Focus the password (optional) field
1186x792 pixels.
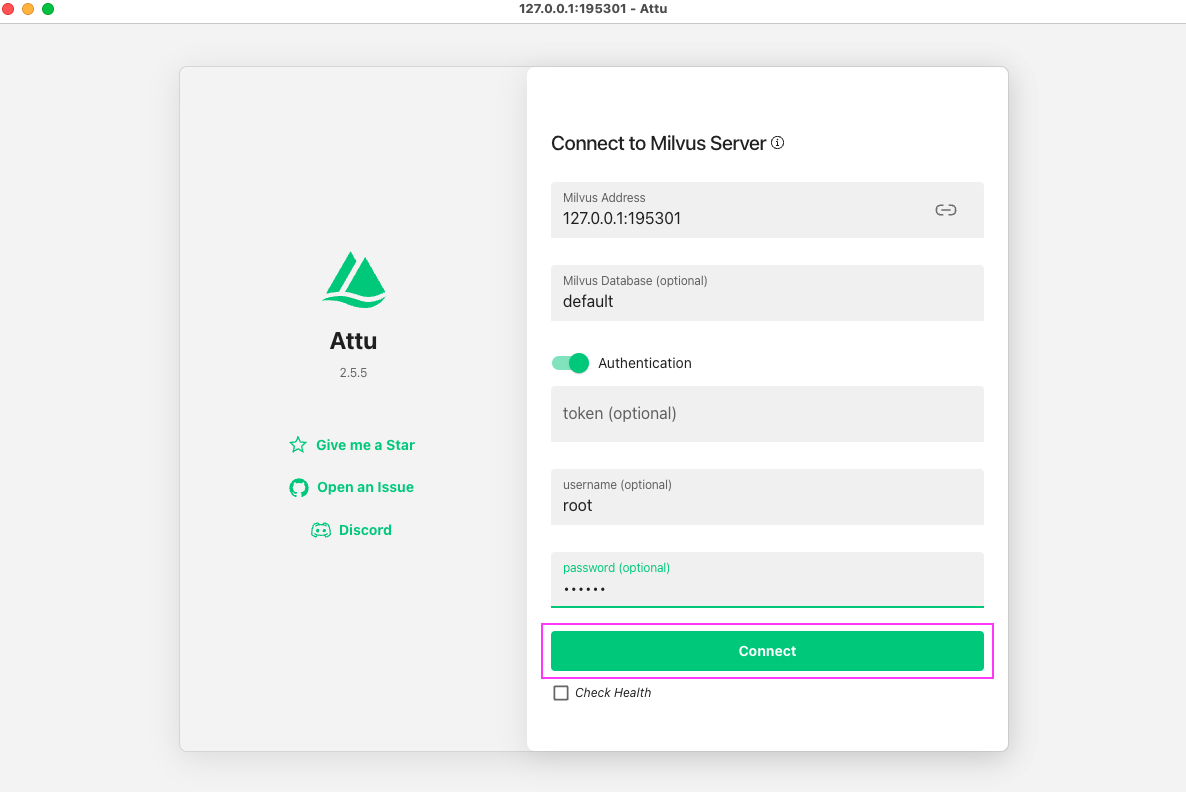point(767,580)
